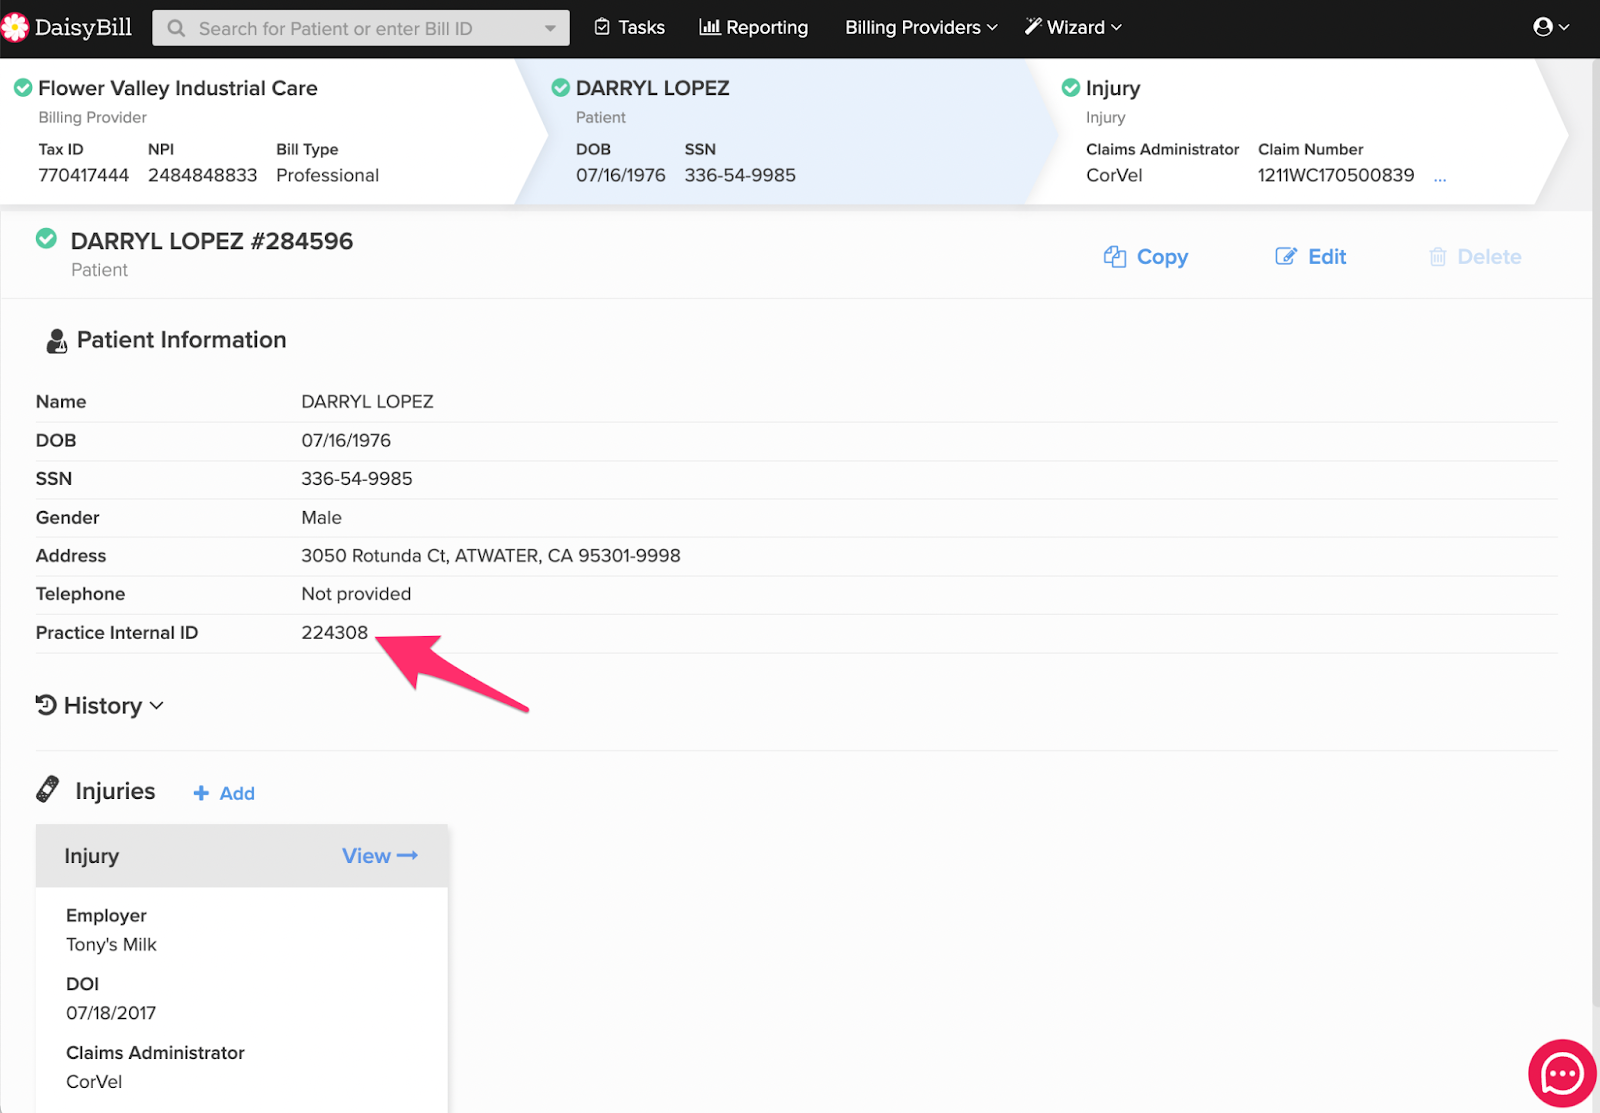1600x1113 pixels.
Task: Open Flower Valley Industrial Care billing provider
Action: [178, 88]
